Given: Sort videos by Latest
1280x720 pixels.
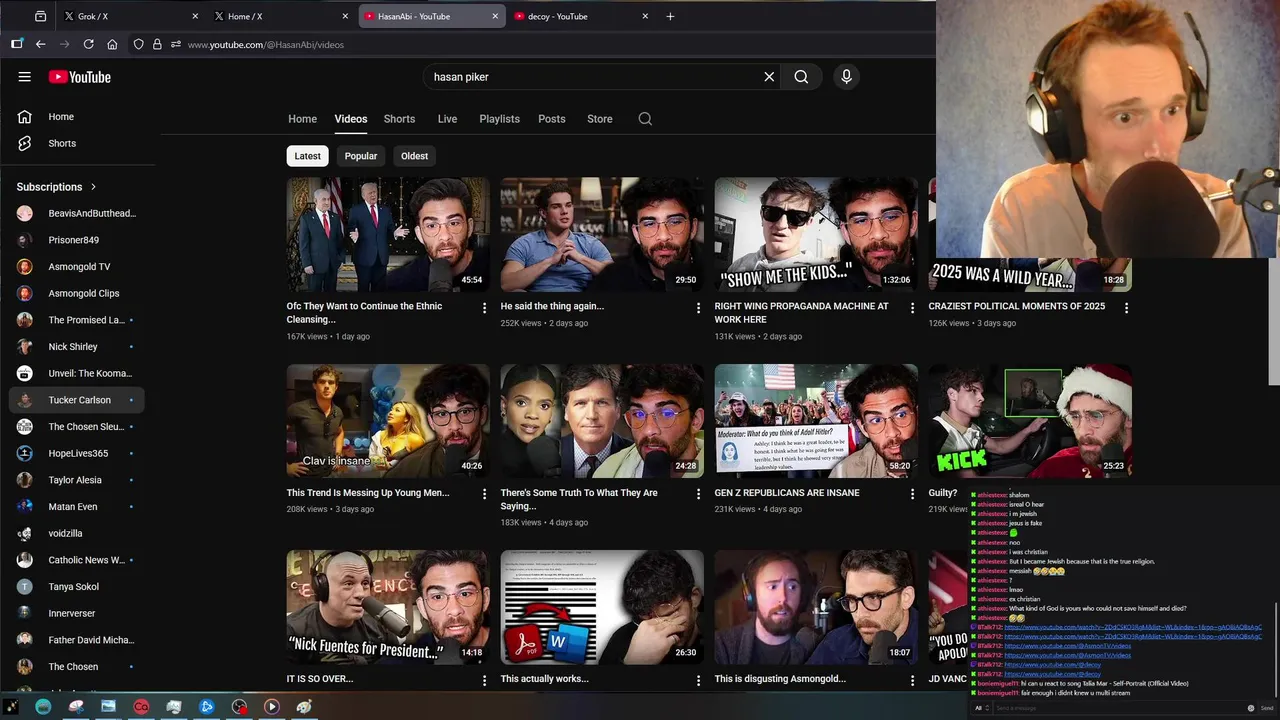Looking at the screenshot, I should (308, 156).
